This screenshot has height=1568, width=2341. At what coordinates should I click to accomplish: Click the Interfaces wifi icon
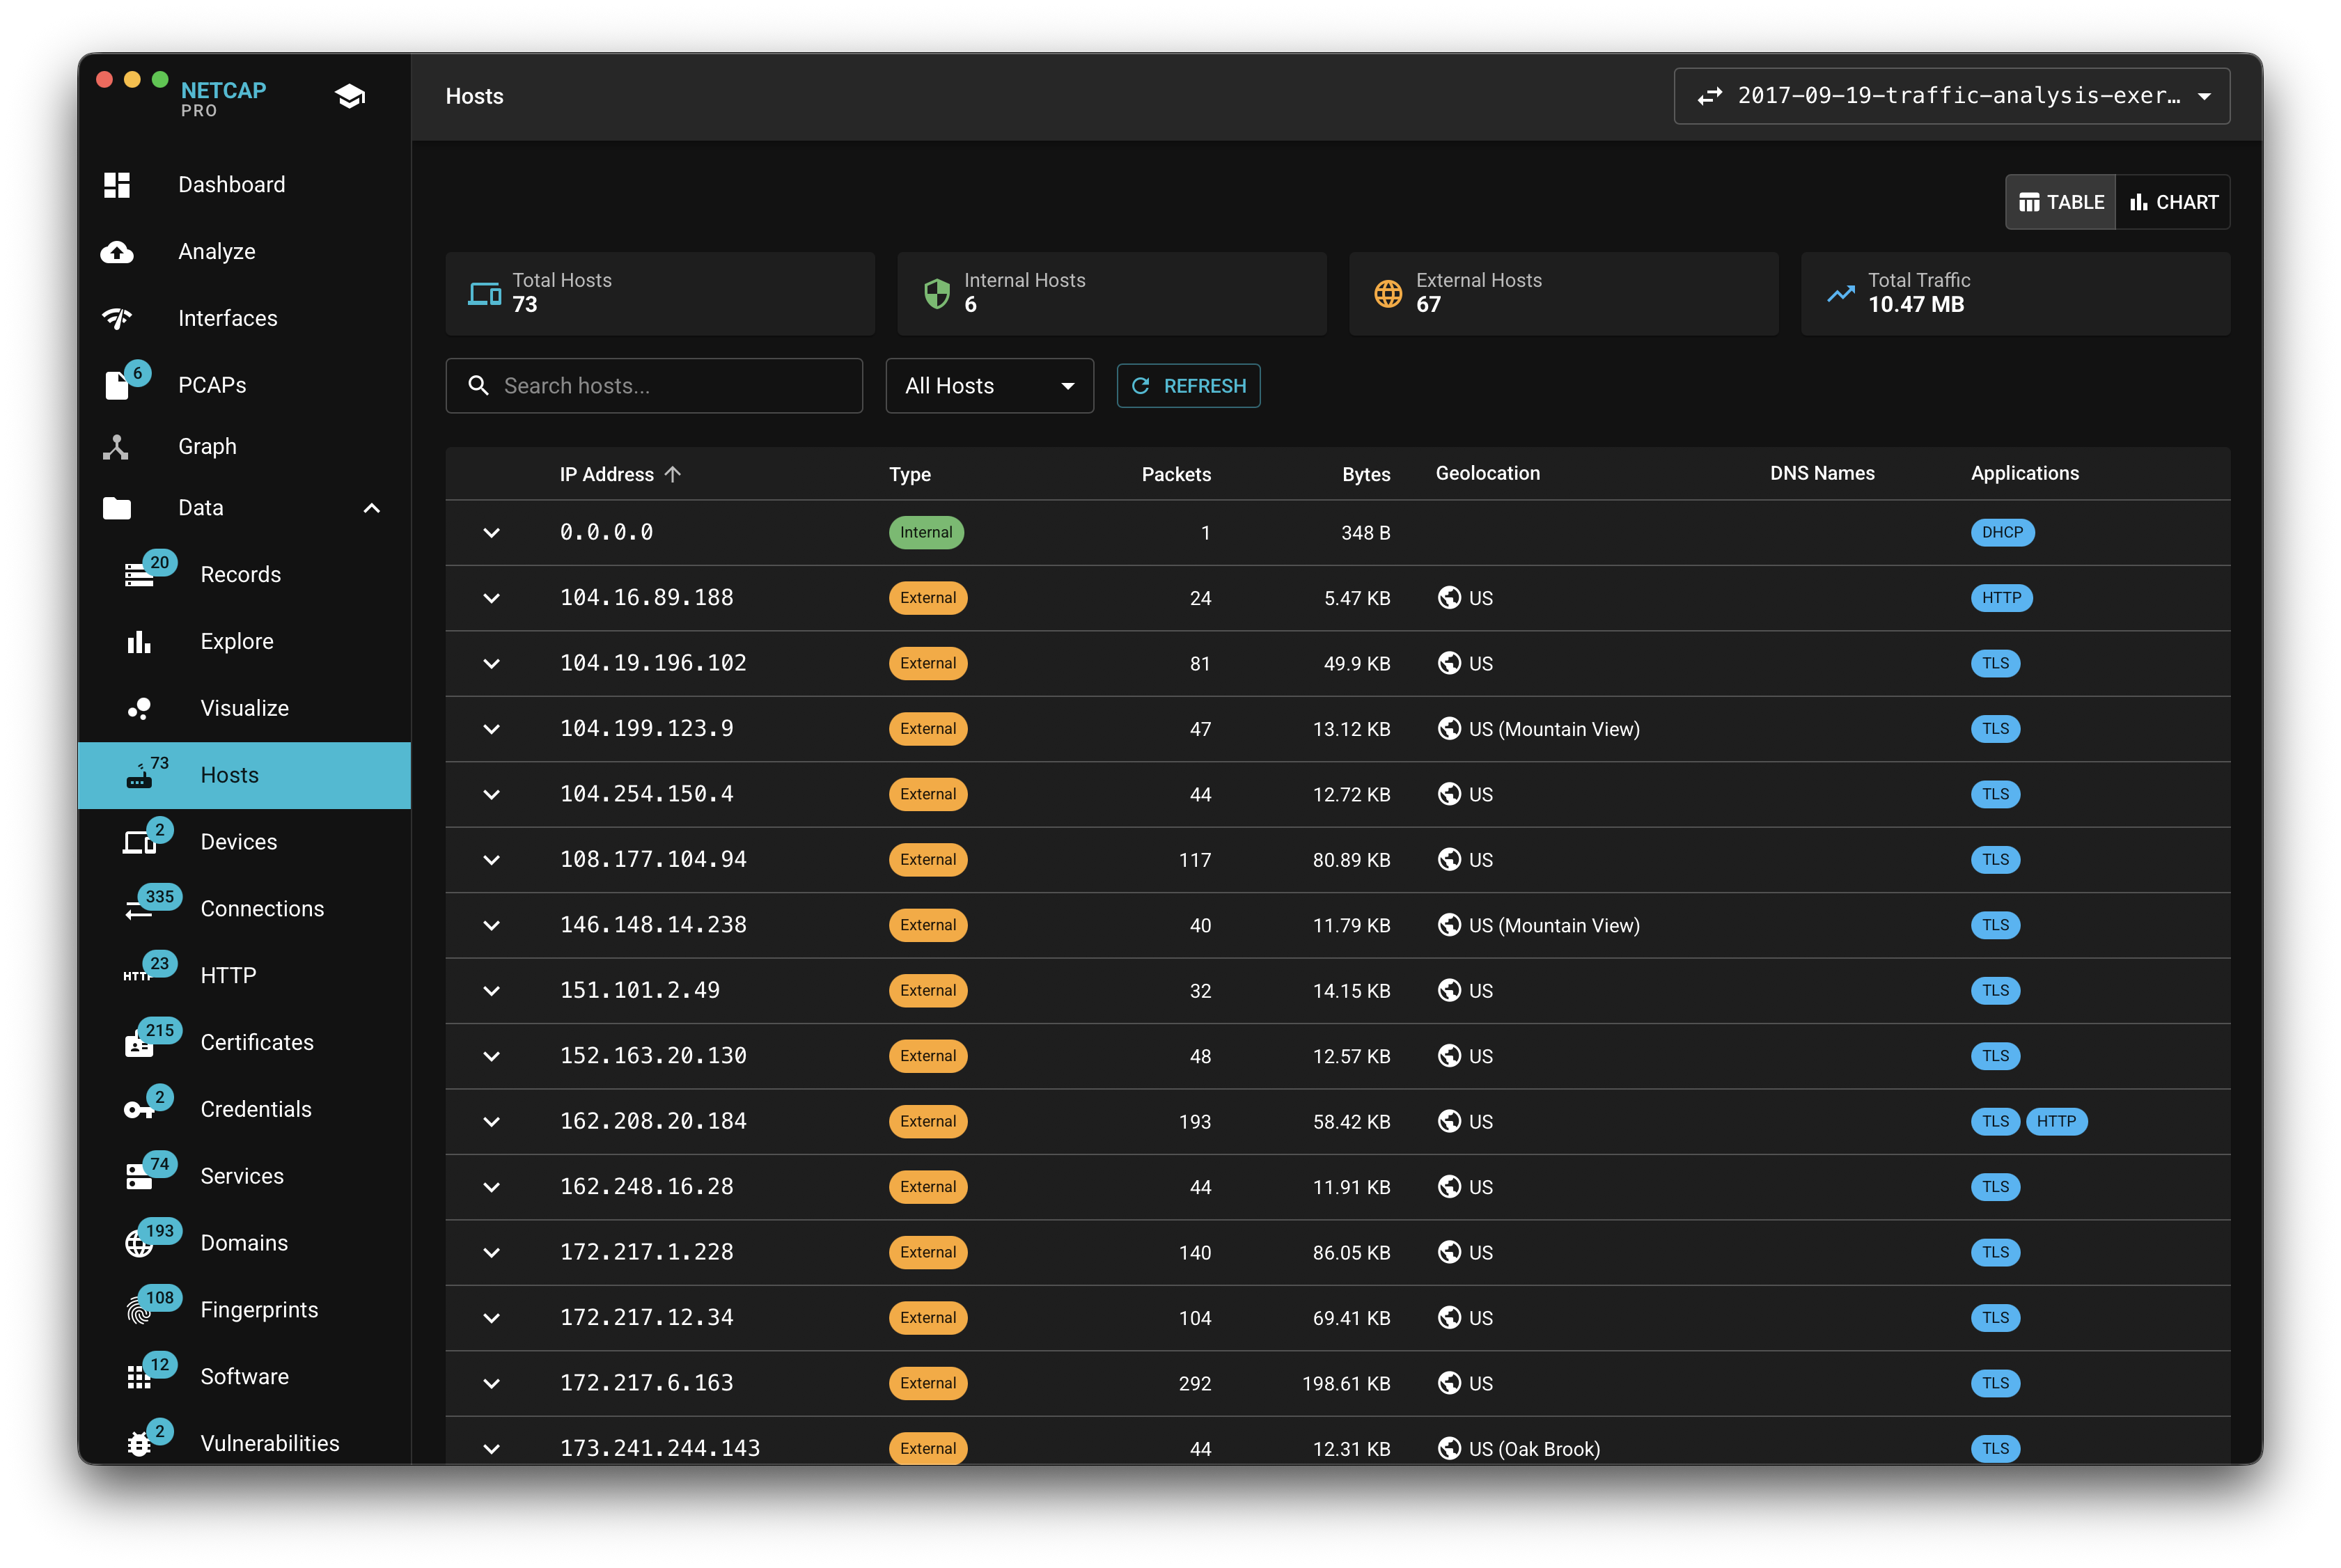[117, 318]
